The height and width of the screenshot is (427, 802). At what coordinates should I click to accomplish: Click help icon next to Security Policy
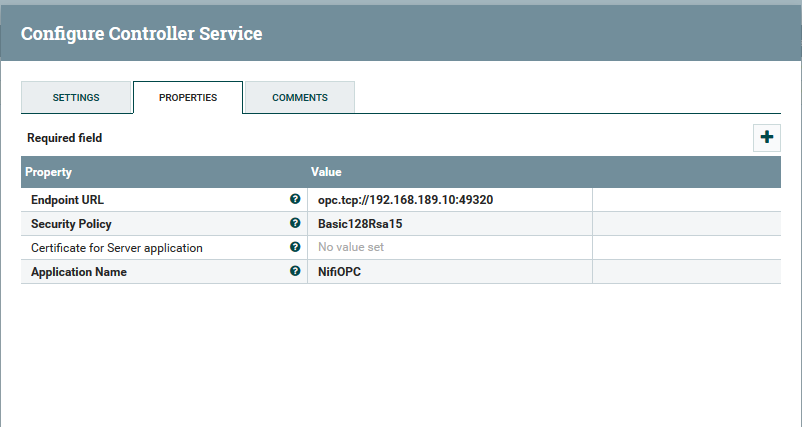[295, 223]
